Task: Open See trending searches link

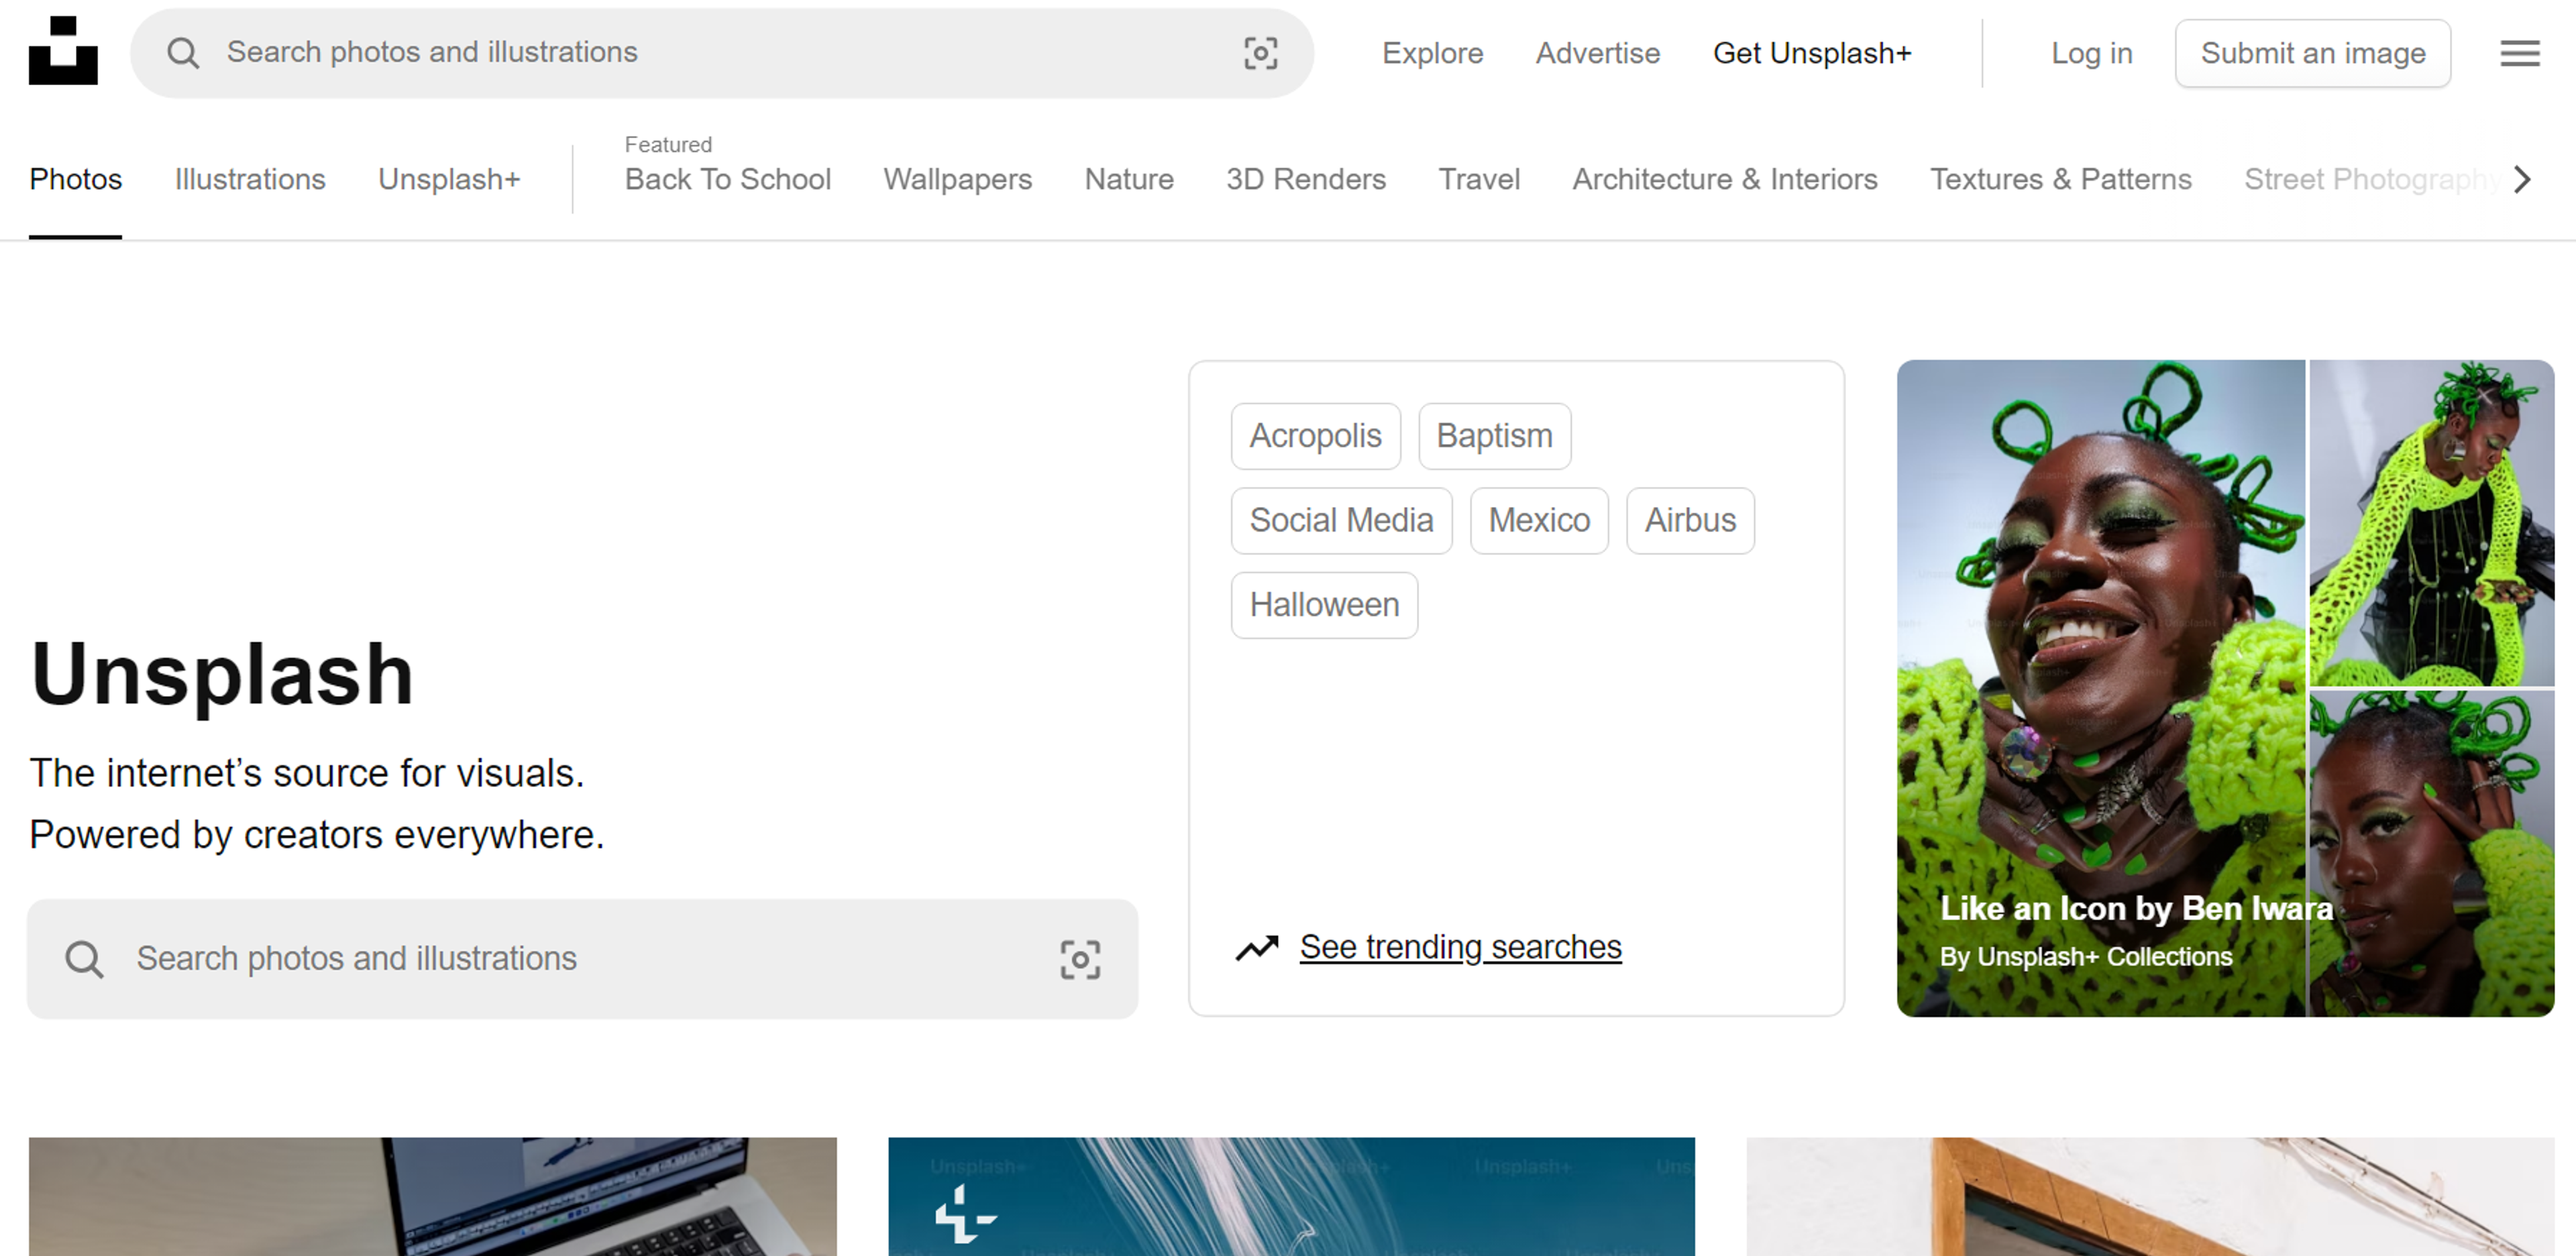Action: coord(1460,947)
